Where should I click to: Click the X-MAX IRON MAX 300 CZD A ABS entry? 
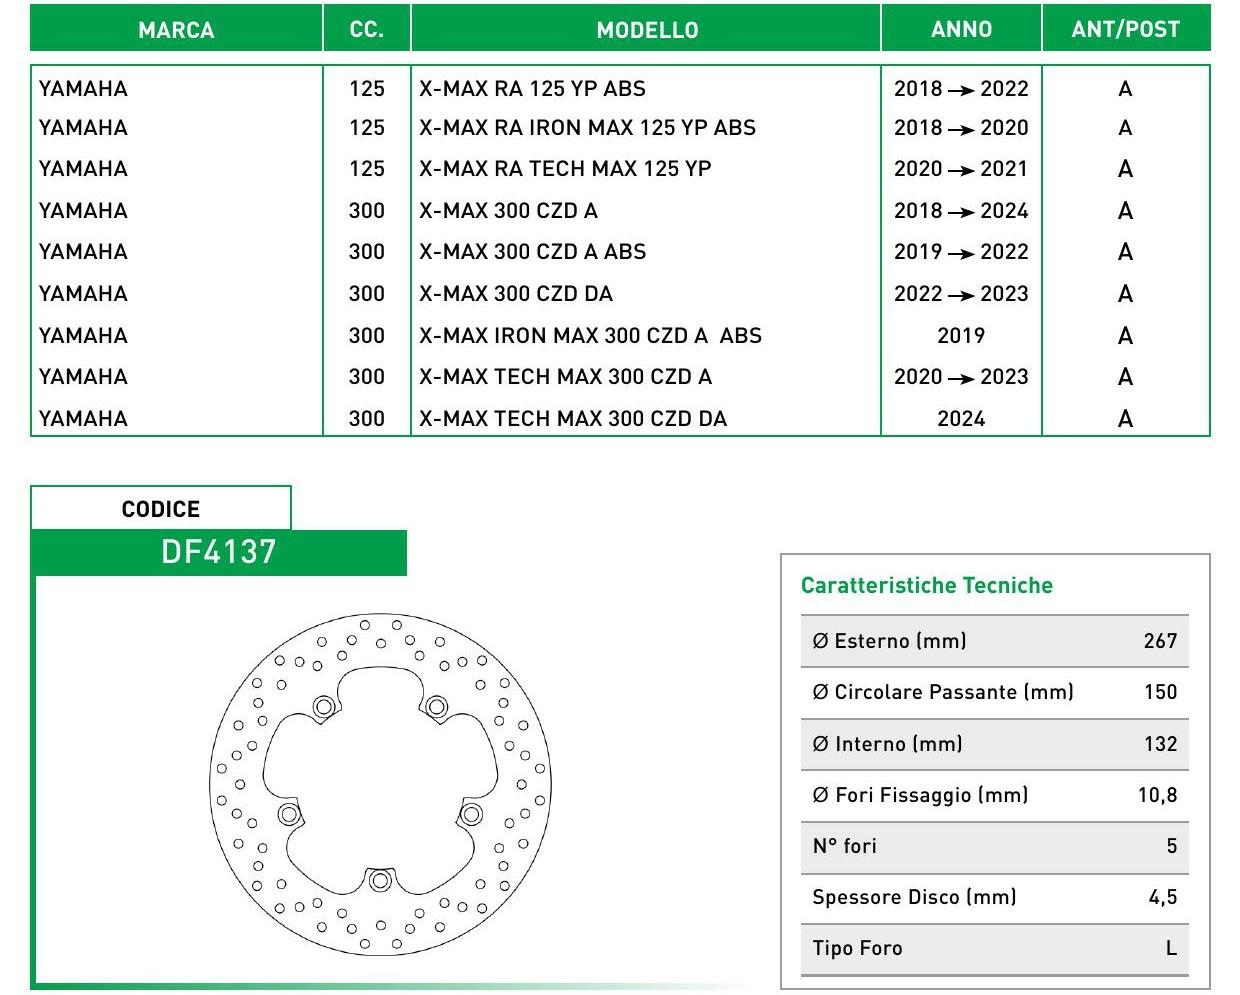point(590,335)
